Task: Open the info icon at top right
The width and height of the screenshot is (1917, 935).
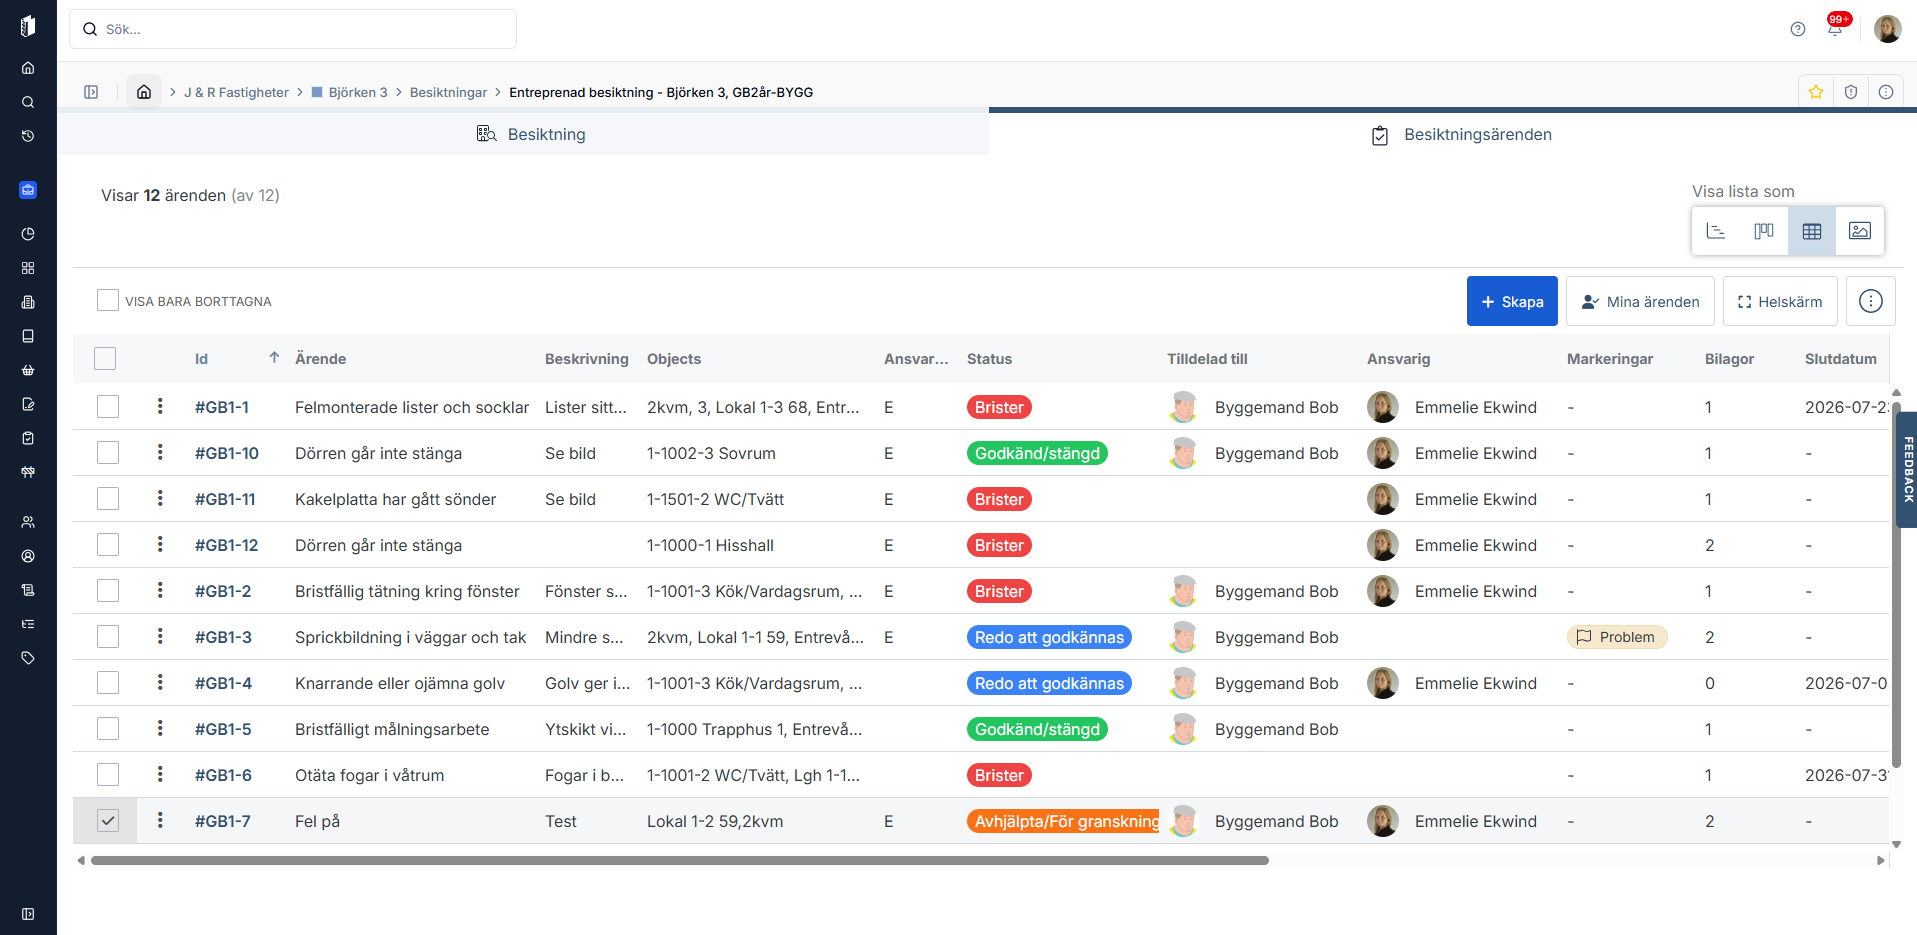Action: pos(1886,92)
